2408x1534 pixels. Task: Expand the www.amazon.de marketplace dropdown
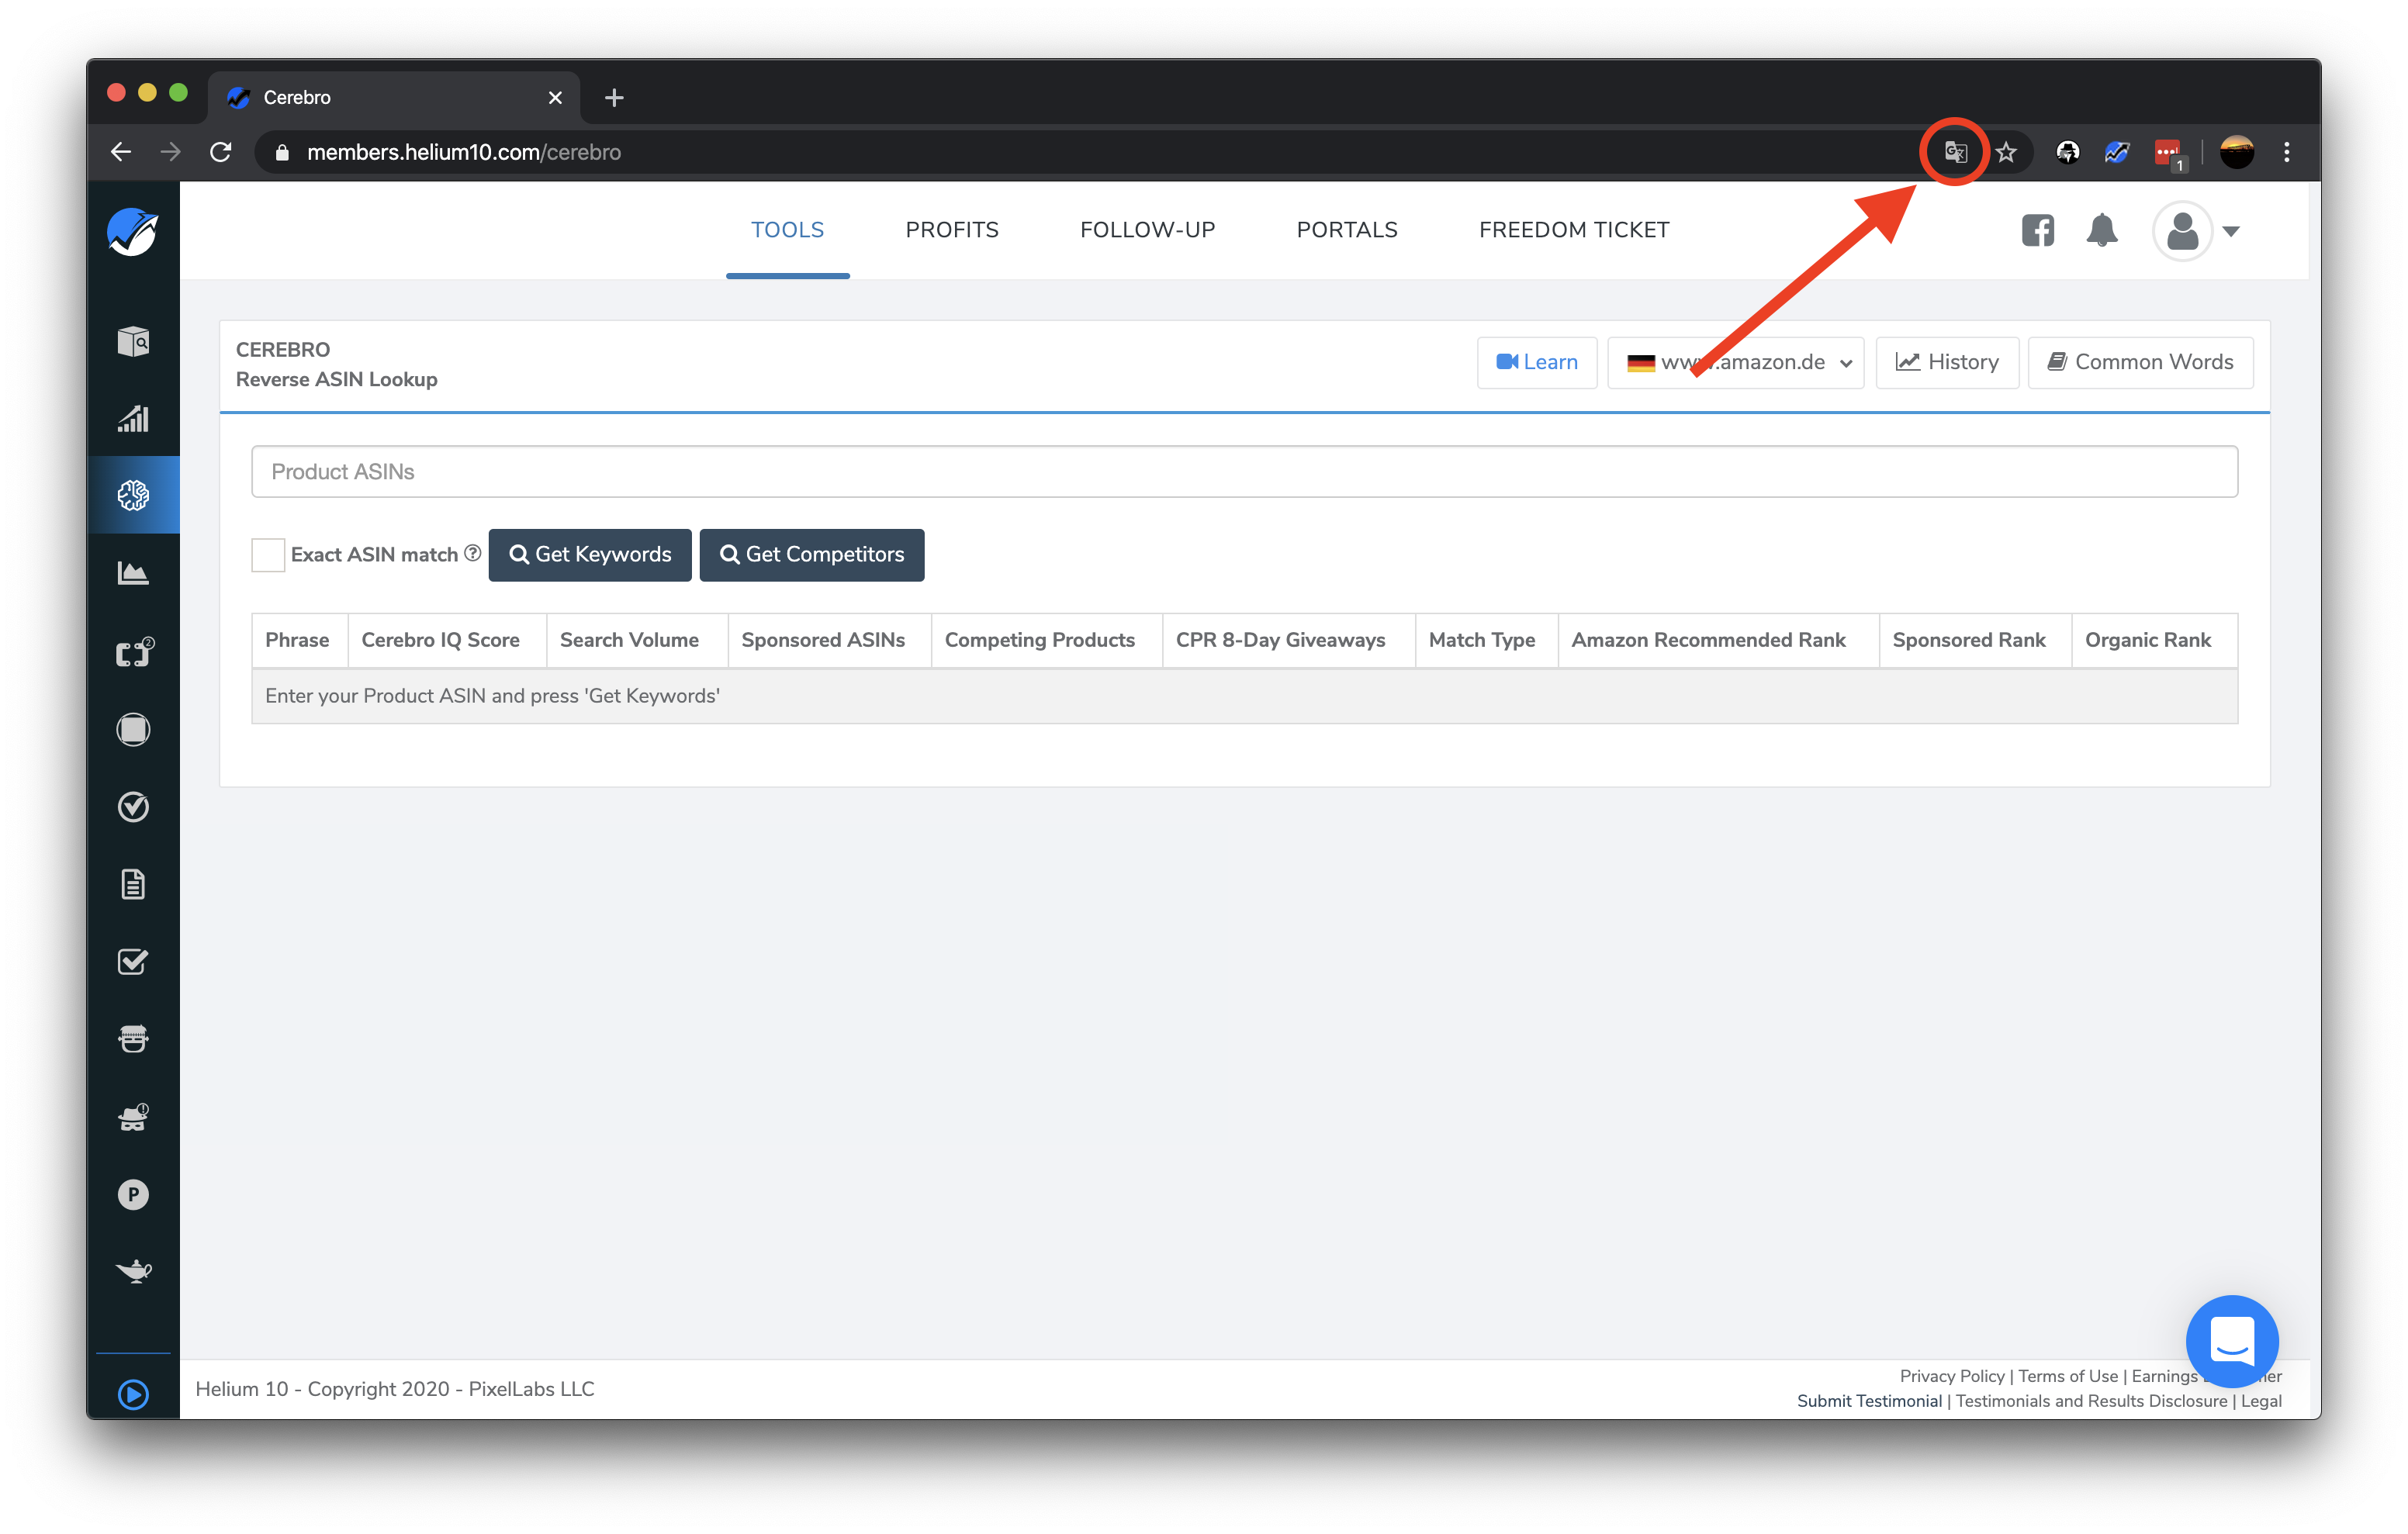[1845, 362]
